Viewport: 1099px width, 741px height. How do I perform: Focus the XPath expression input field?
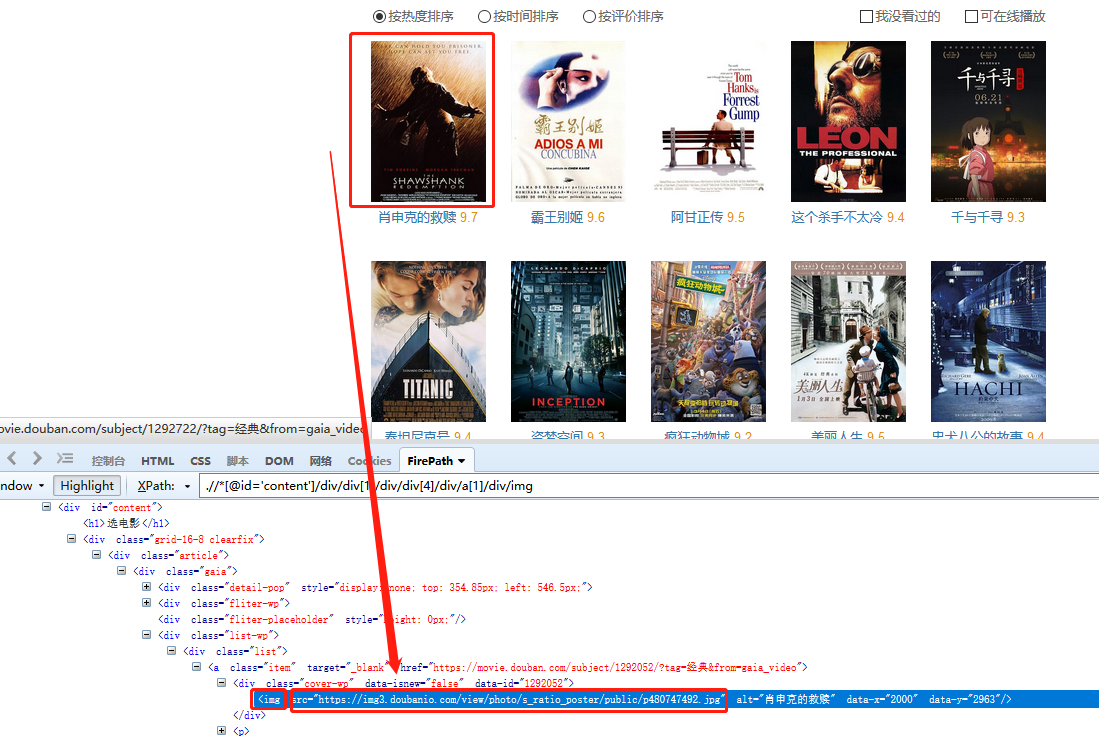tap(649, 486)
